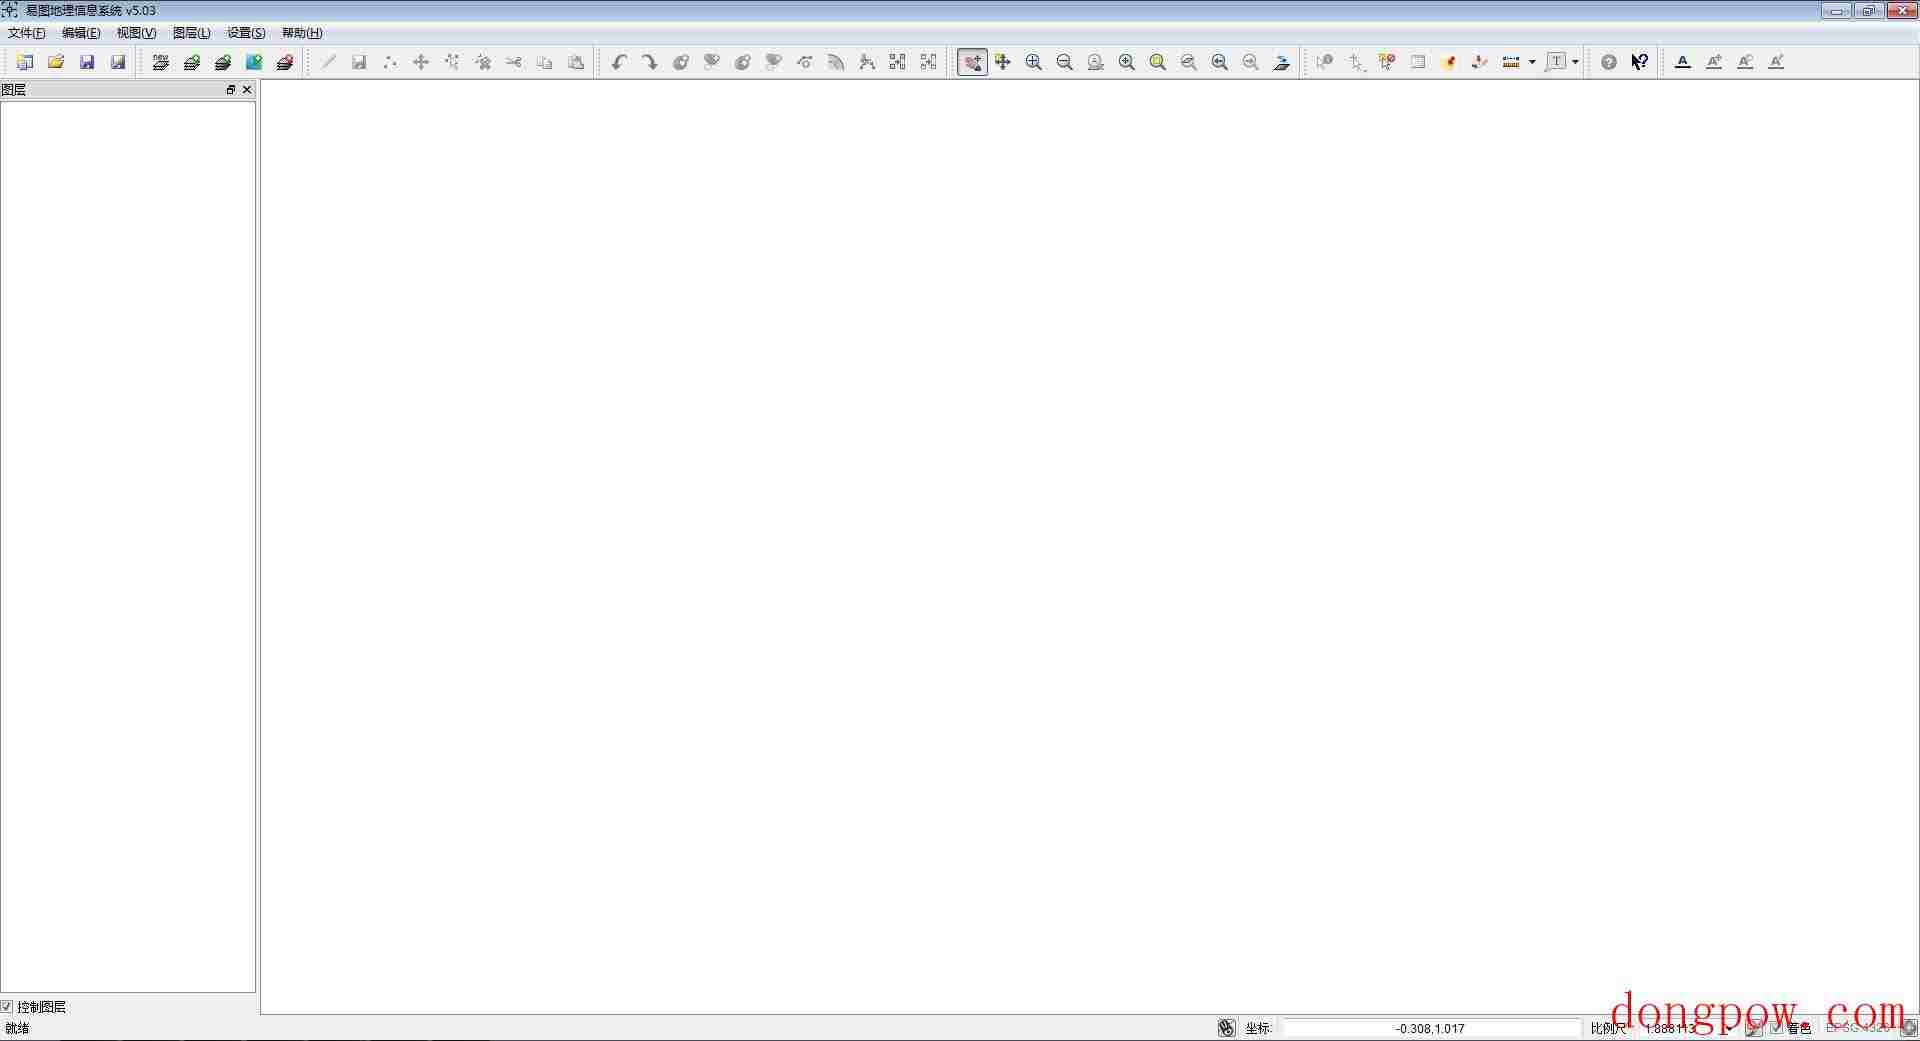Click the New project toolbar icon
The height and width of the screenshot is (1041, 1920).
25,62
